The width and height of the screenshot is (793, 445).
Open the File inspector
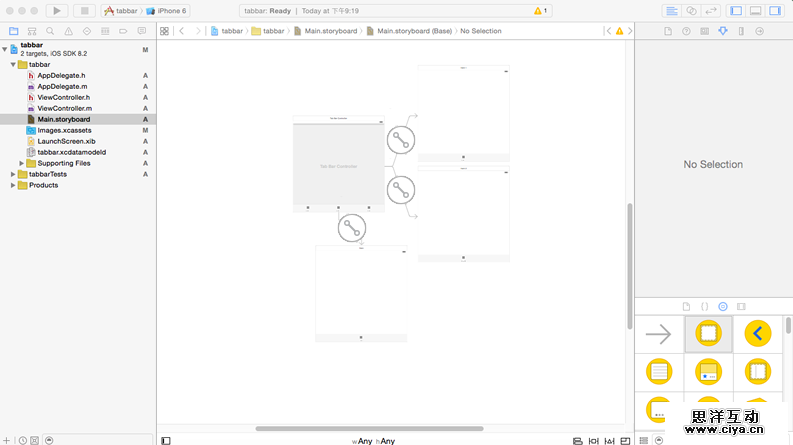(x=668, y=31)
